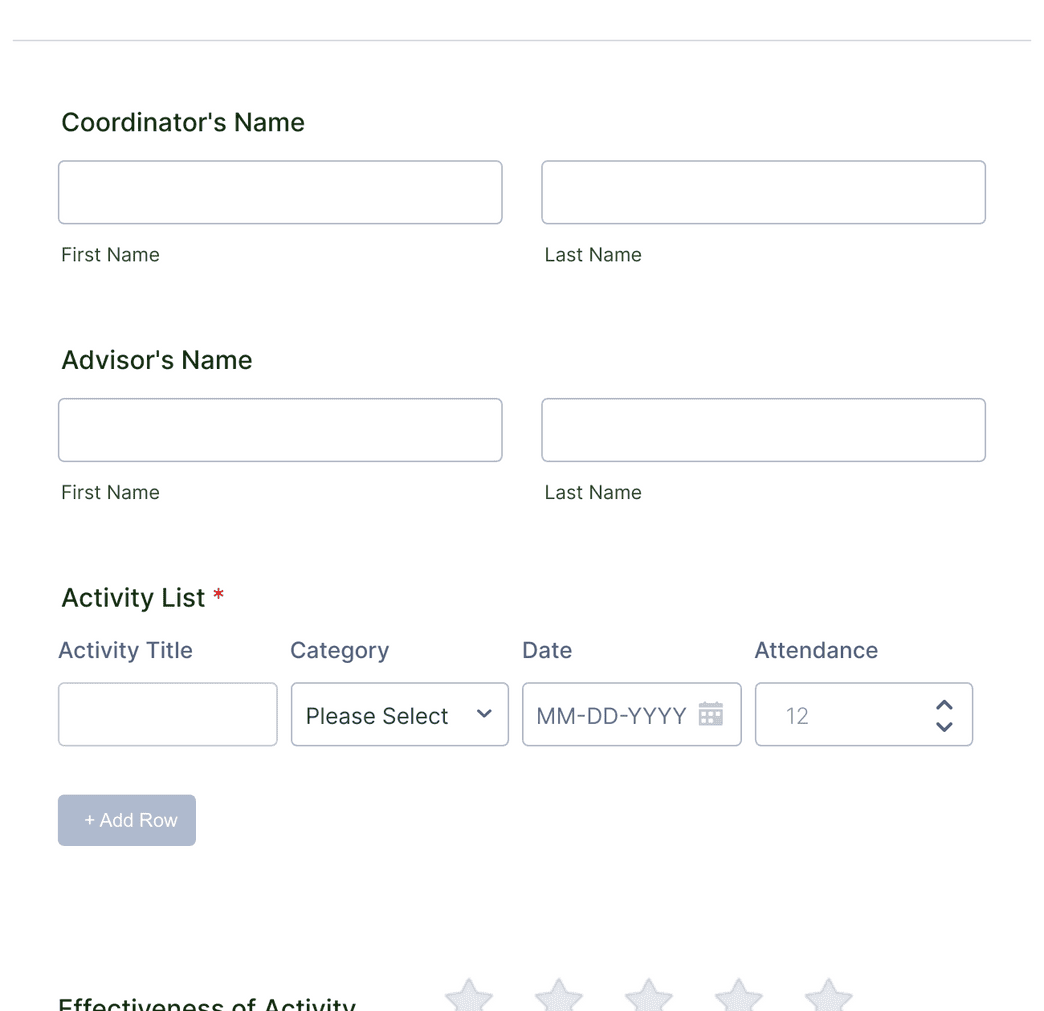
Task: Open the date picker via calendar icon
Action: pos(711,714)
